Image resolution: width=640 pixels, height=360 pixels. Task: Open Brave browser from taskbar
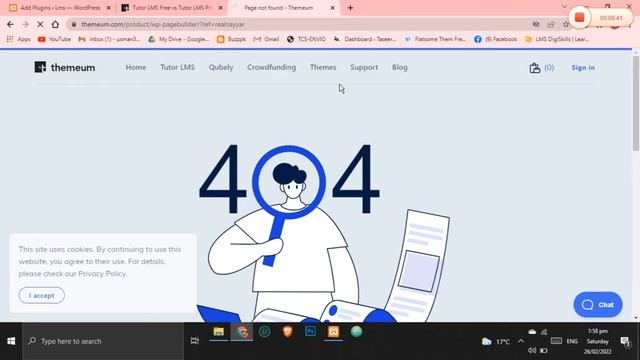pos(287,332)
